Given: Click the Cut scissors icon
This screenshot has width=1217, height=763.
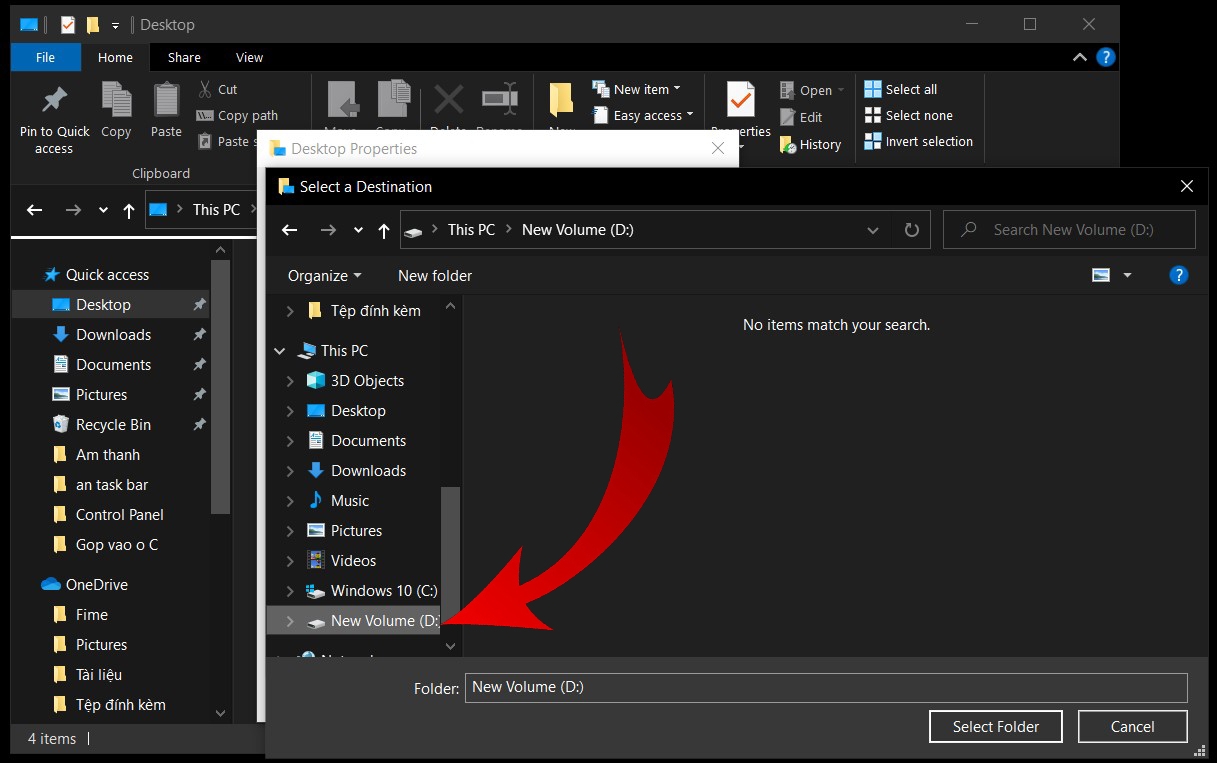Looking at the screenshot, I should (206, 89).
